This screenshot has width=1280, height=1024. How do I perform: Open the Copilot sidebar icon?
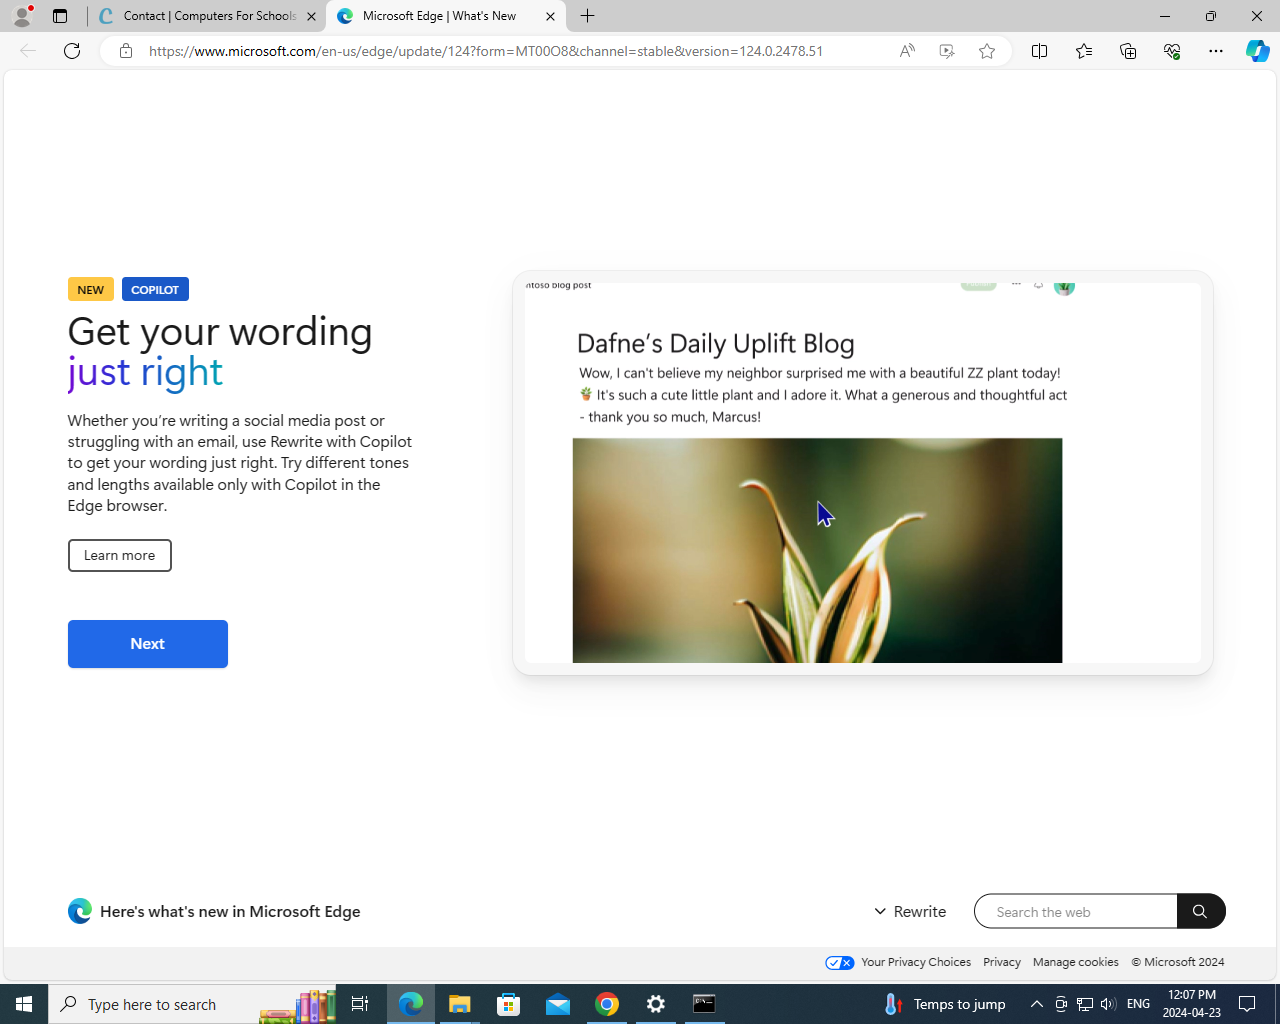pos(1257,51)
